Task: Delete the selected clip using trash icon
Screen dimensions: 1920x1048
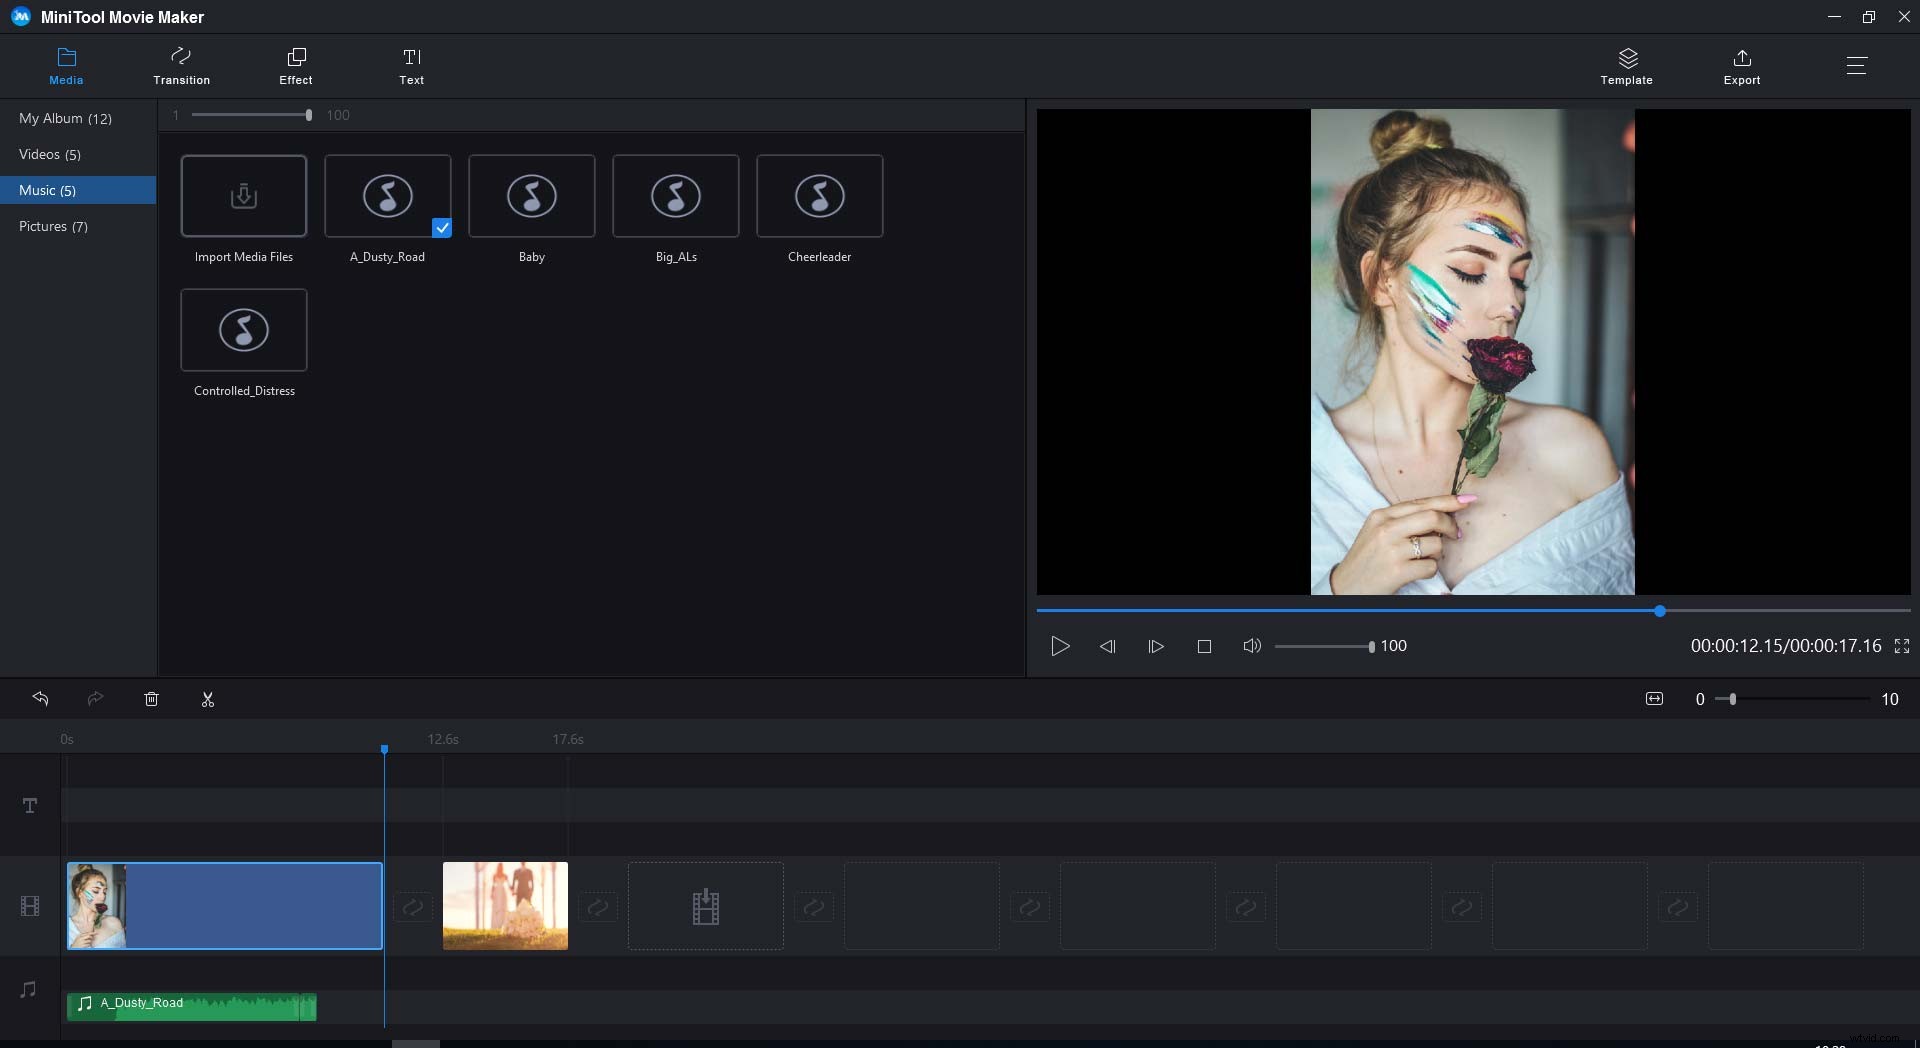Action: 152,698
